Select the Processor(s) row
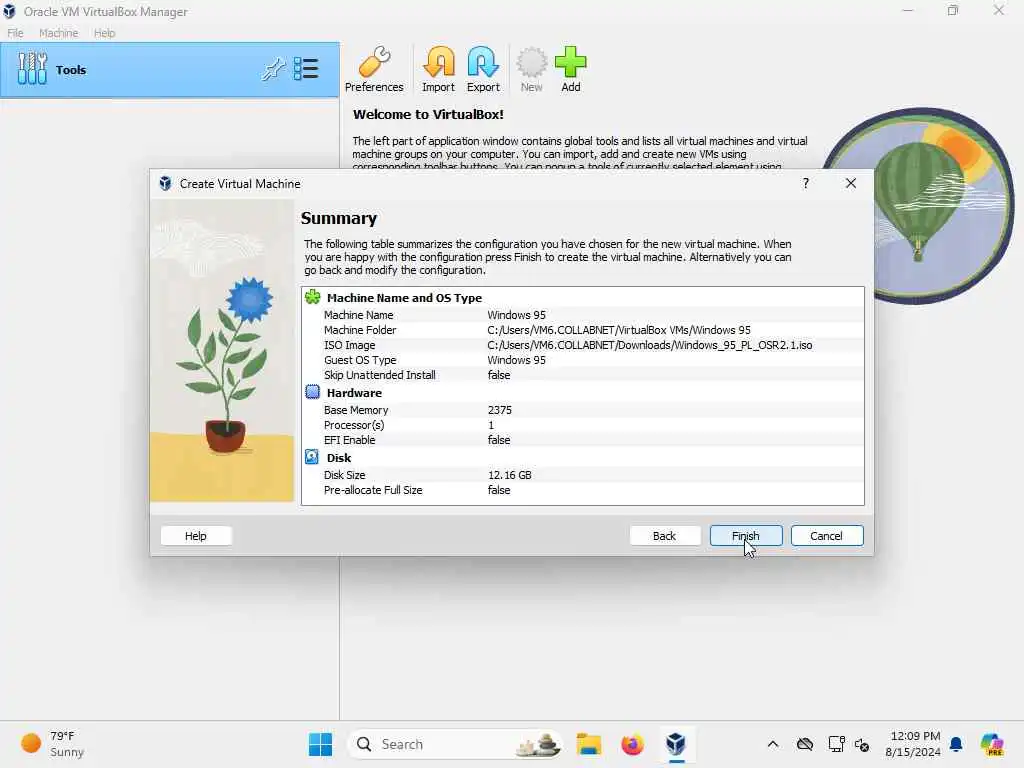 [x=583, y=425]
